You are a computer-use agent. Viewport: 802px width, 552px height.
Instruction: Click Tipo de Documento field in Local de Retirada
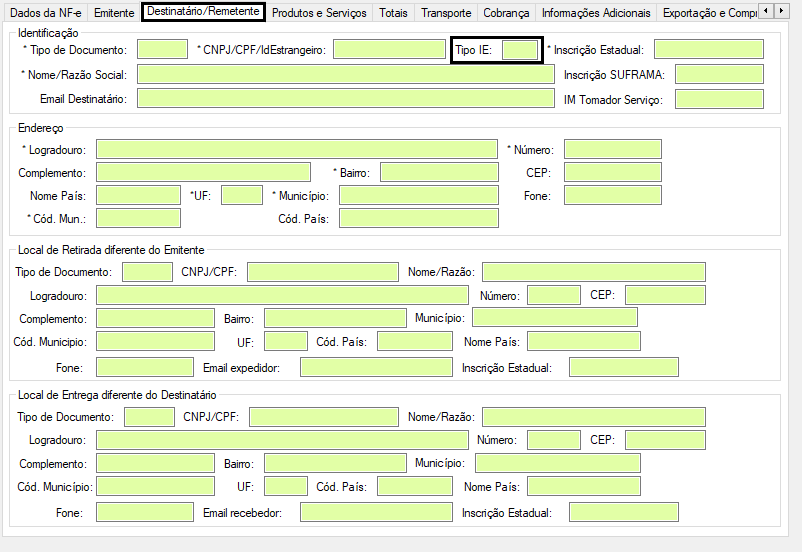(147, 272)
